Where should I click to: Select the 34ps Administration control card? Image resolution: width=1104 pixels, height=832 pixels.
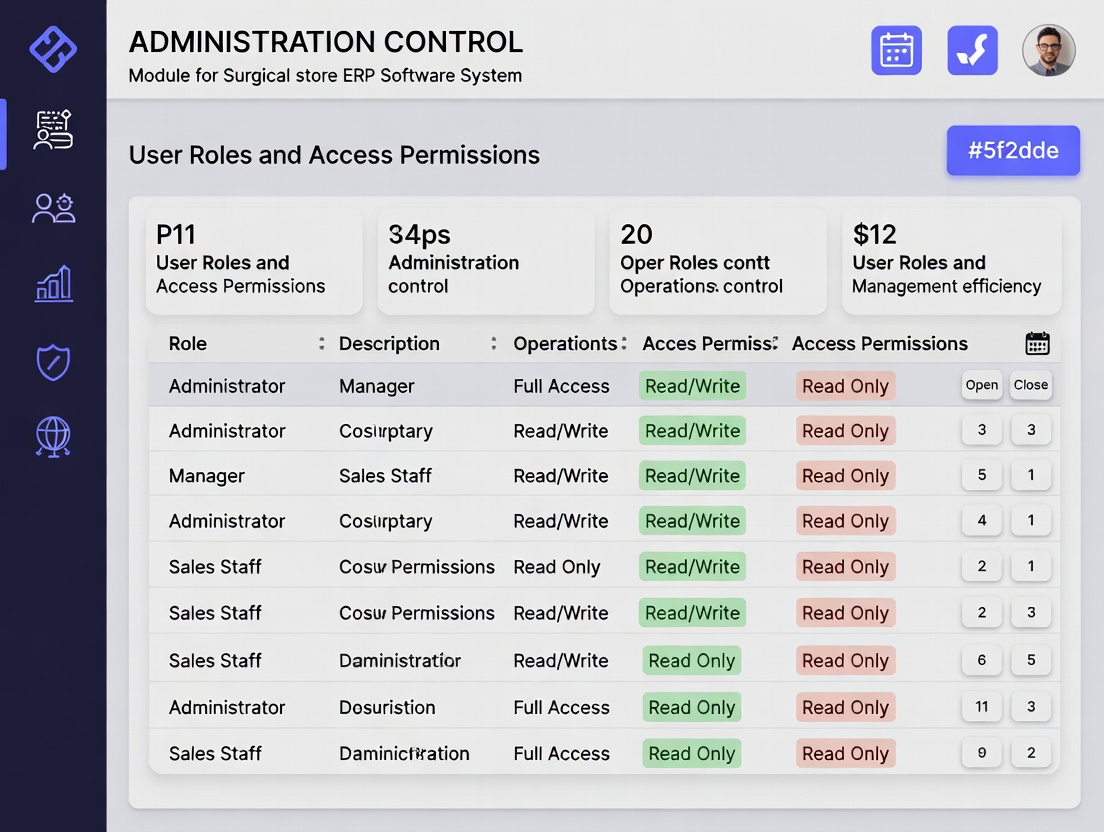(x=485, y=262)
